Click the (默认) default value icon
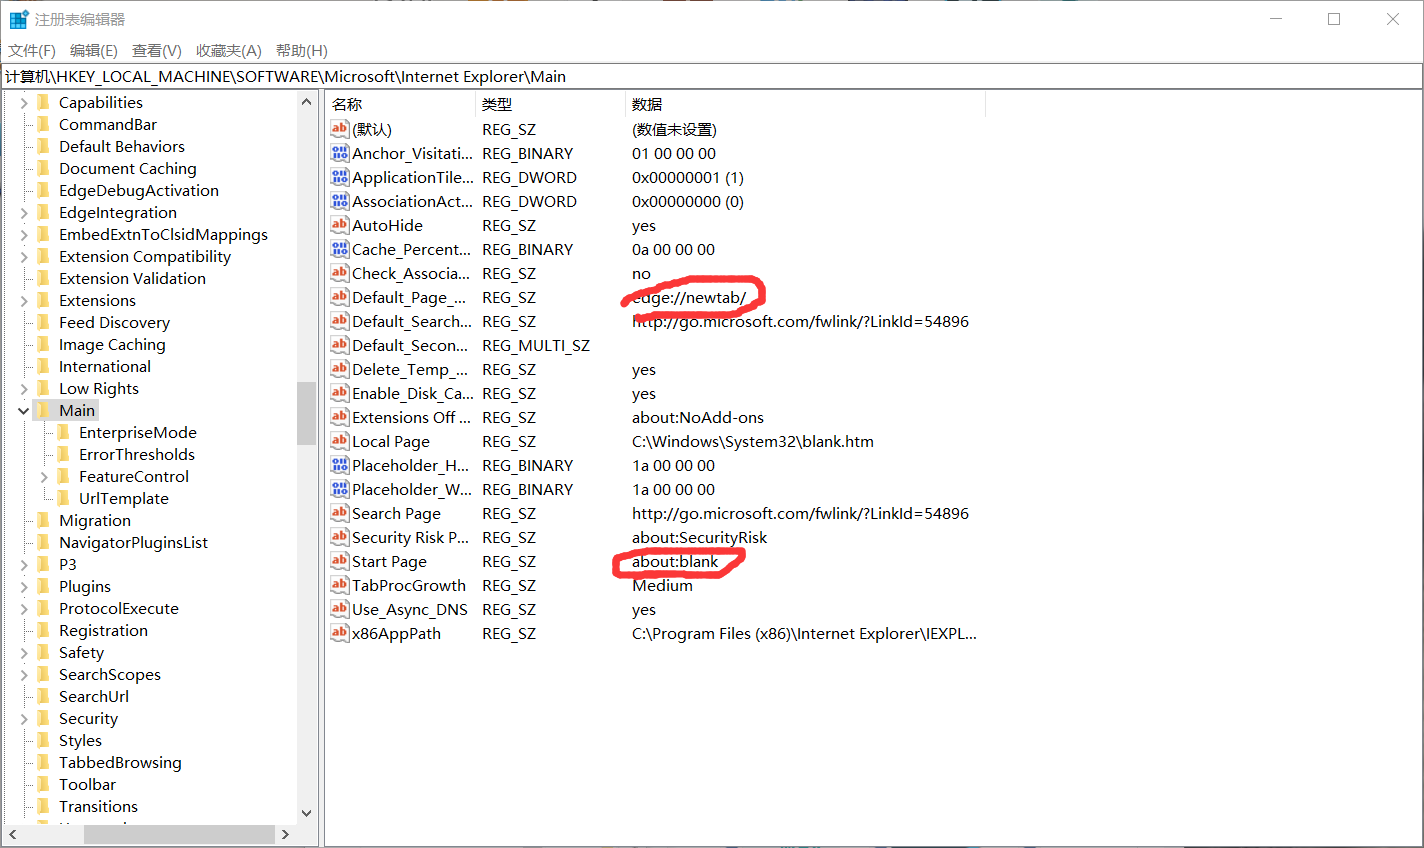 pyautogui.click(x=340, y=129)
